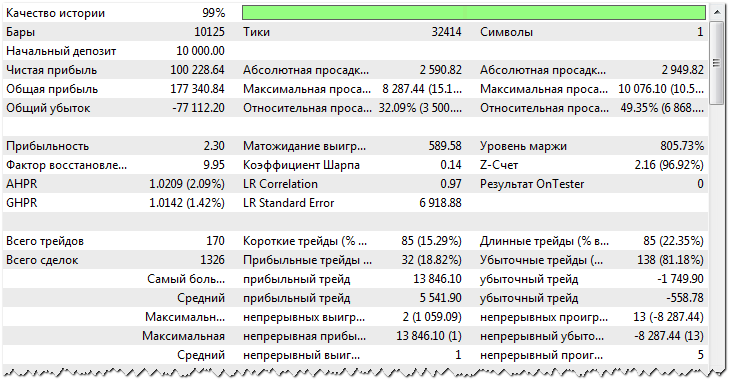Select the LR Standard Error value 6 918.88

click(440, 203)
